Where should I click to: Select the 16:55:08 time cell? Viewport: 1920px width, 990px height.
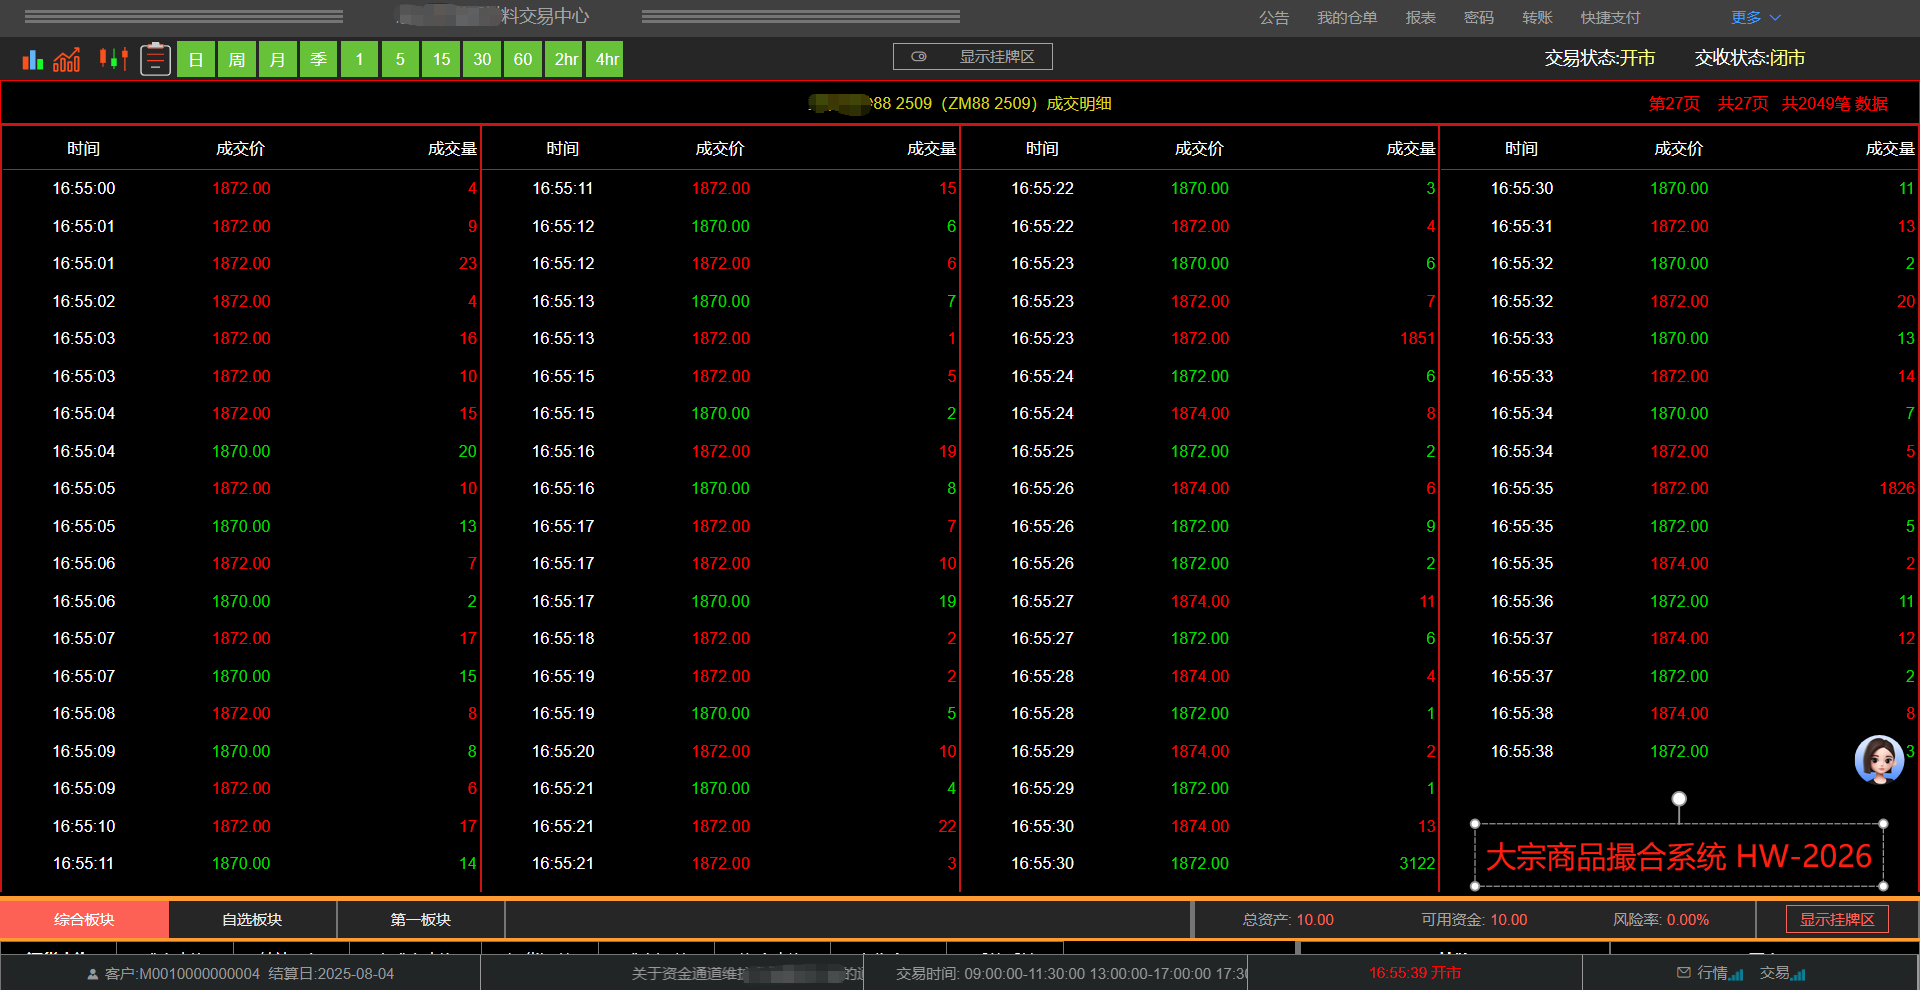(x=84, y=714)
